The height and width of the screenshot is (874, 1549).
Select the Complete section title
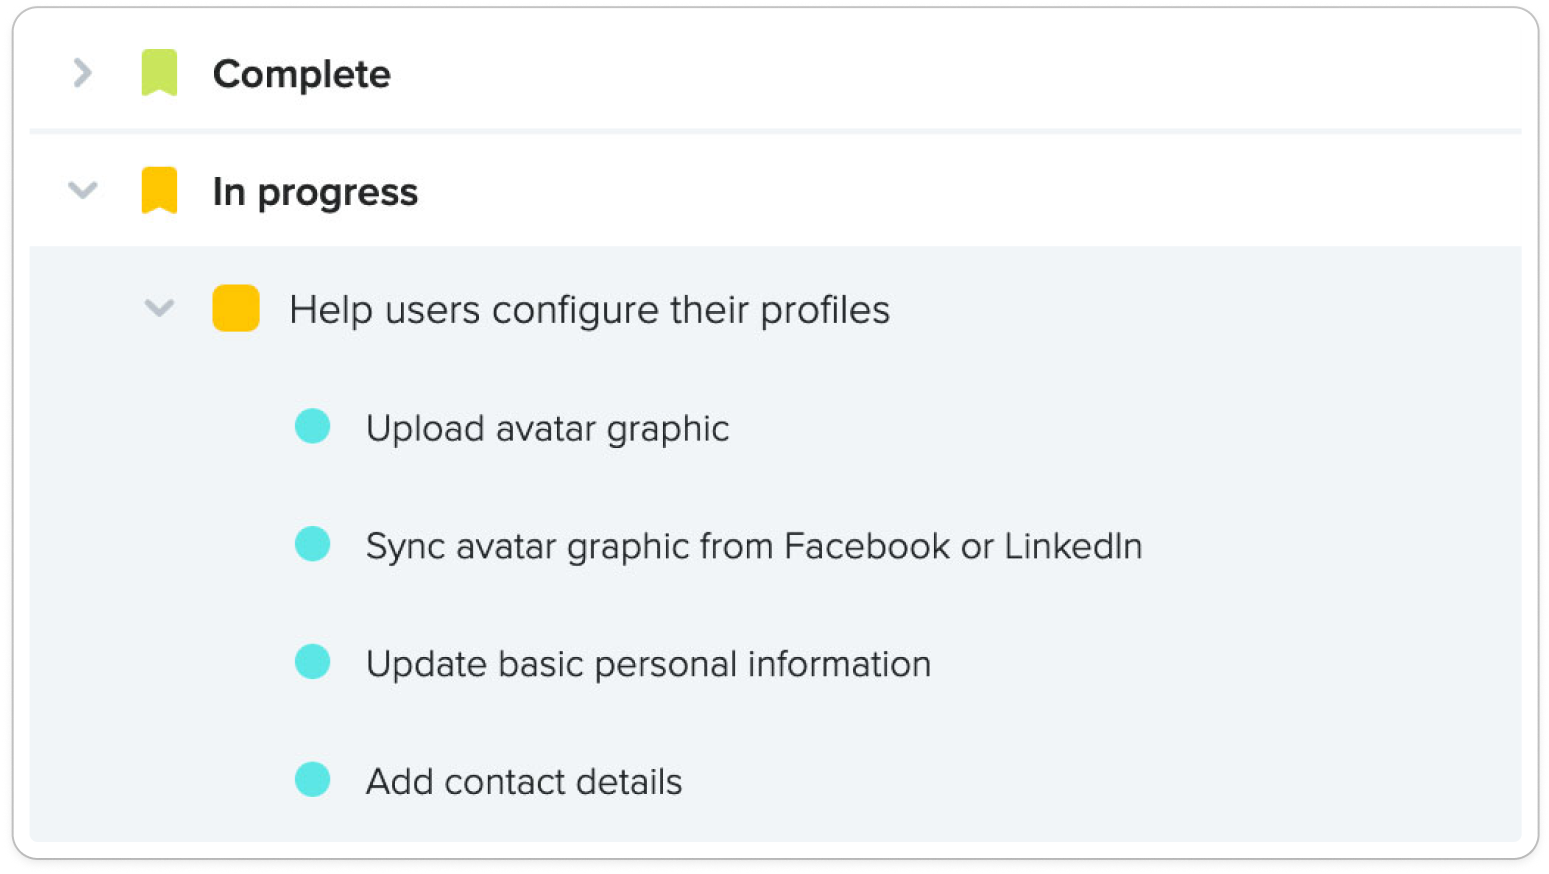coord(301,74)
